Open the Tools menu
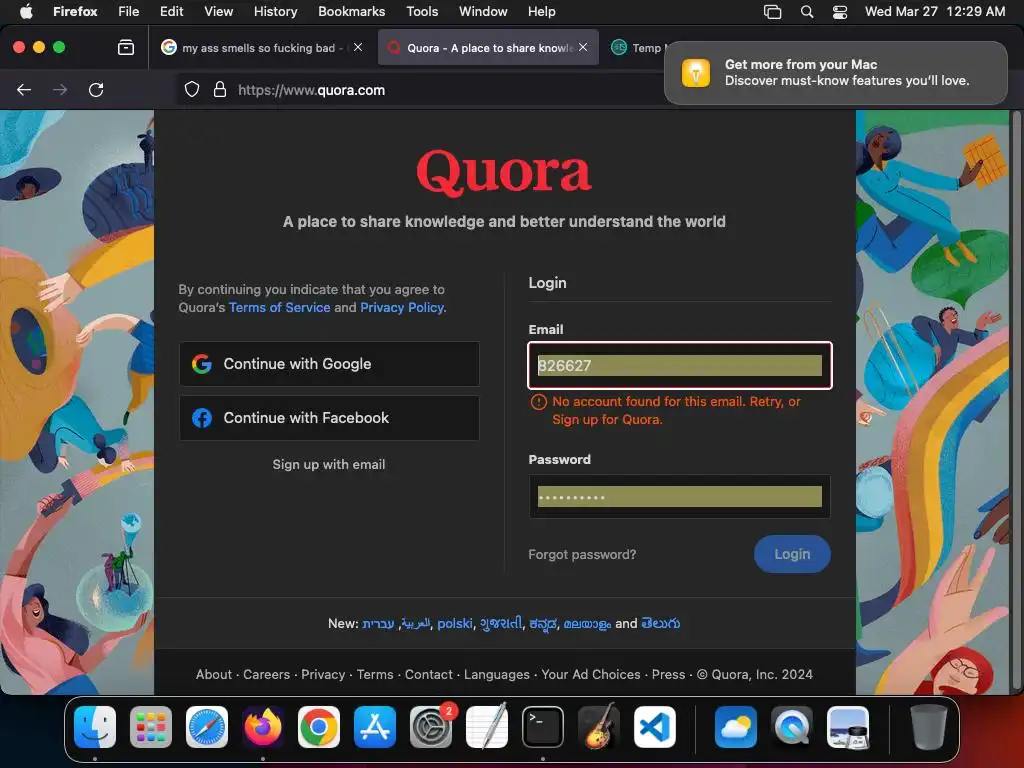This screenshot has height=768, width=1024. (x=422, y=11)
